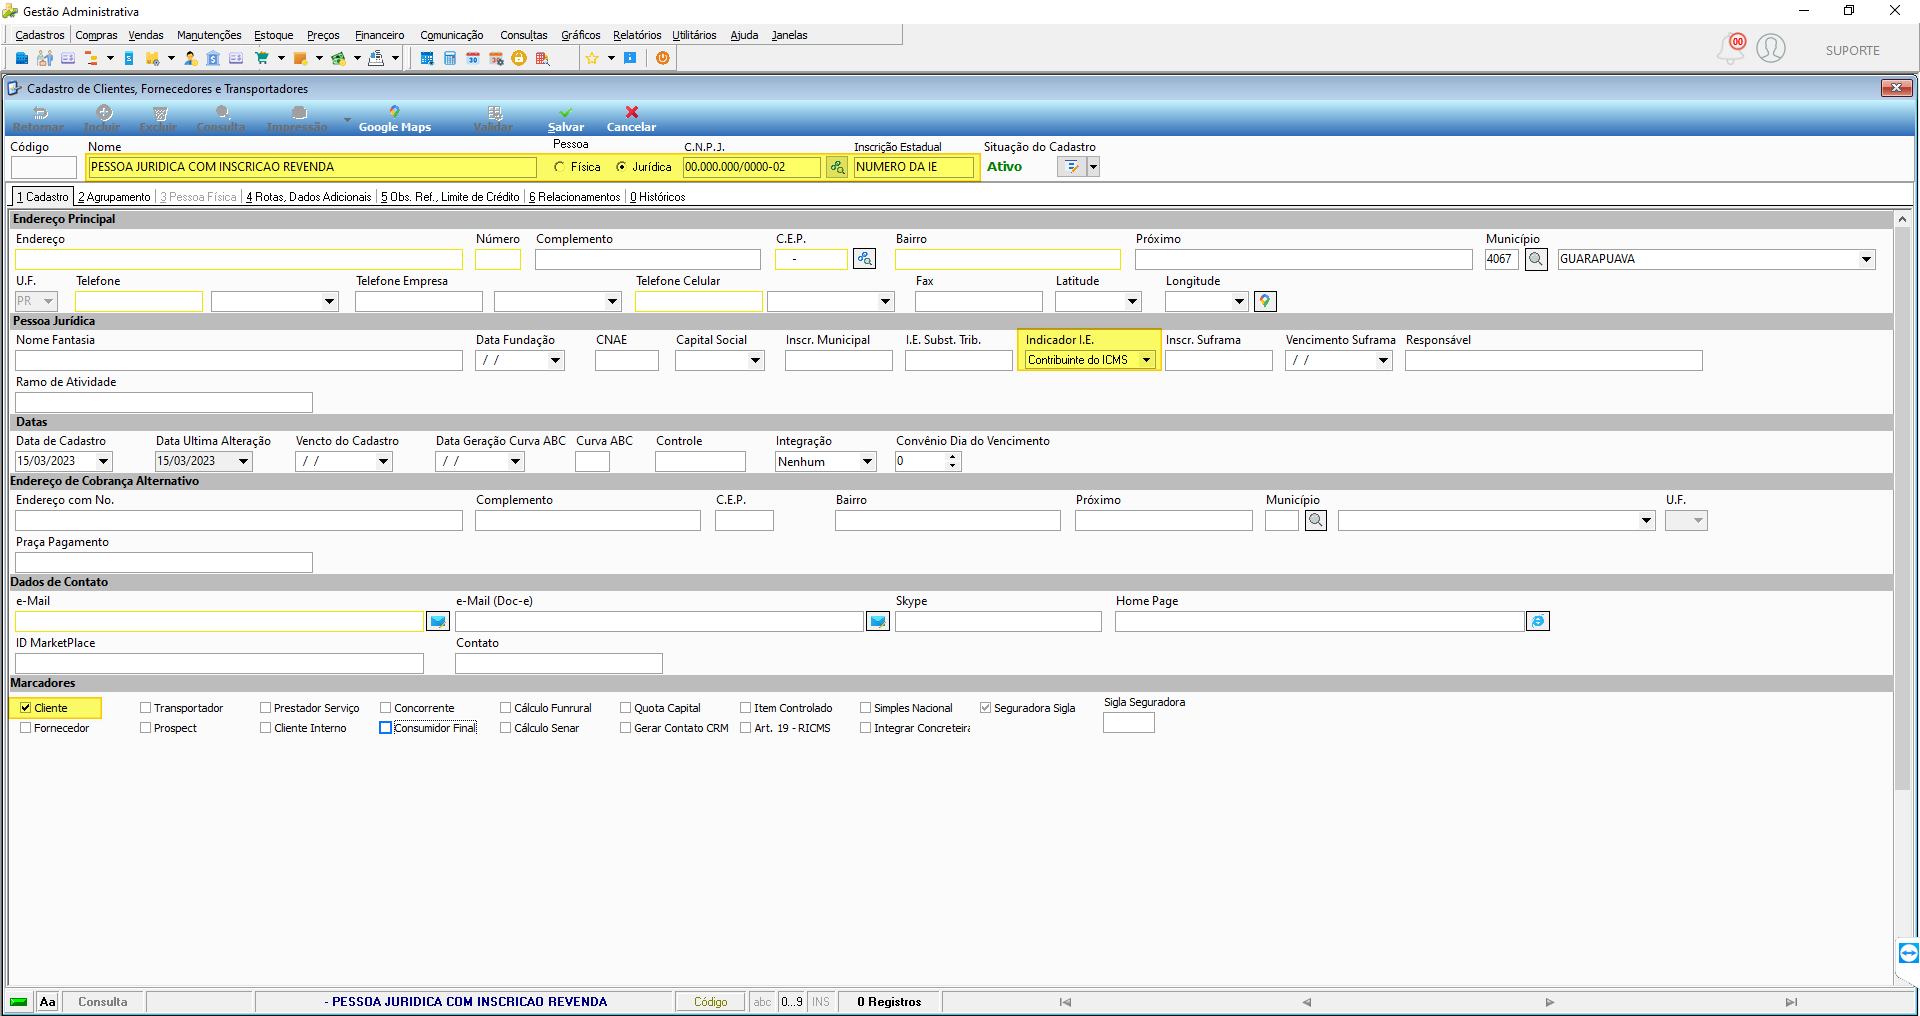1920x1016 pixels.
Task: Click the orange padlock toolbar icon
Action: pyautogui.click(x=519, y=59)
